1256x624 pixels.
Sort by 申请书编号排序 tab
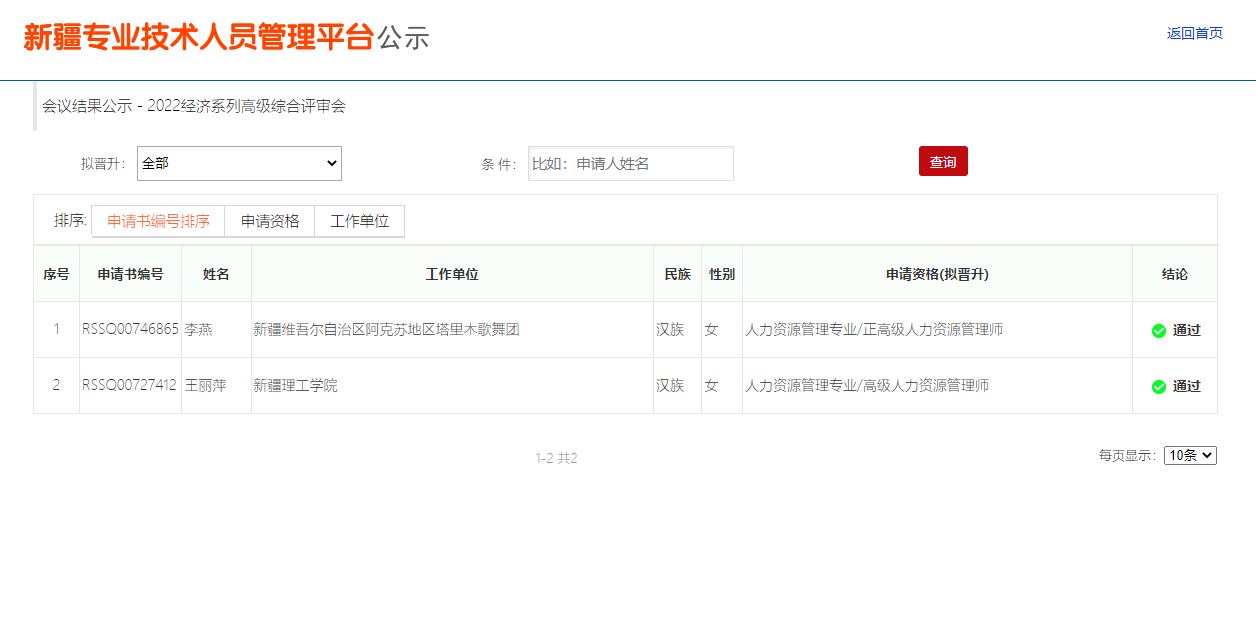[158, 221]
